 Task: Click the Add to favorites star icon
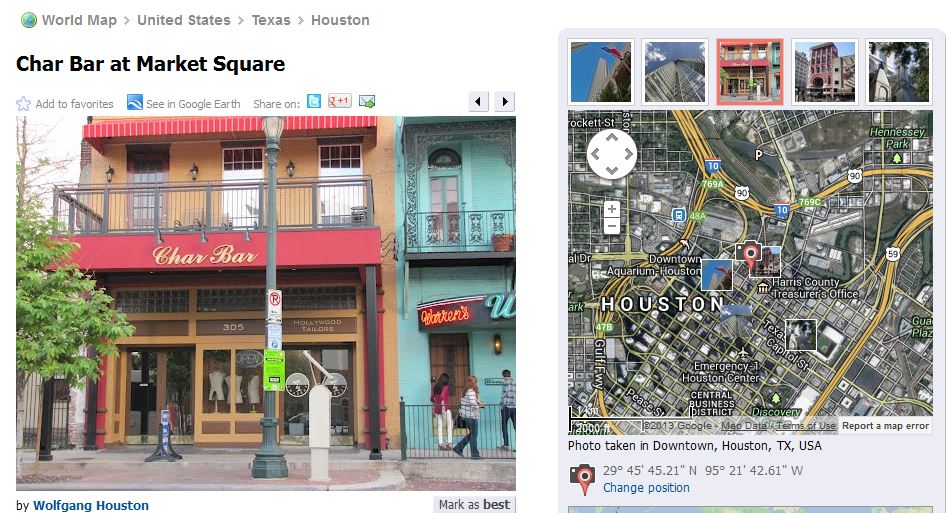(x=24, y=104)
